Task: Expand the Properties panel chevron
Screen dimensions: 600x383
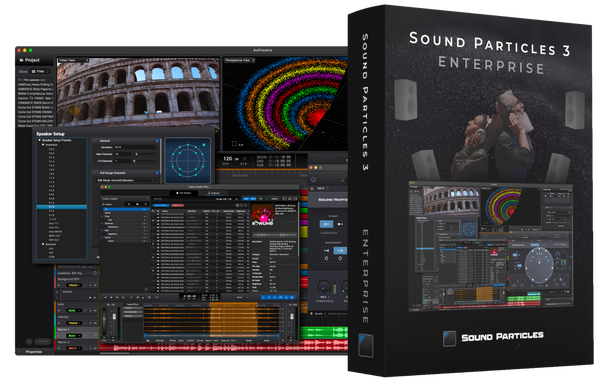Action: pos(20,351)
